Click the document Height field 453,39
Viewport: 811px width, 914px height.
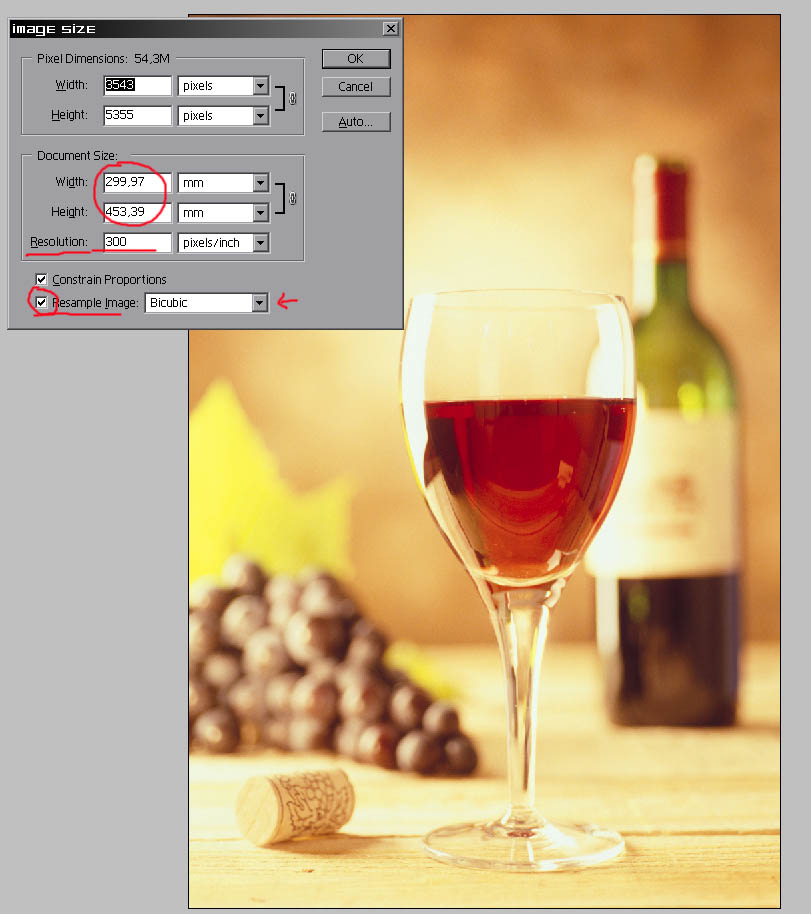coord(138,212)
